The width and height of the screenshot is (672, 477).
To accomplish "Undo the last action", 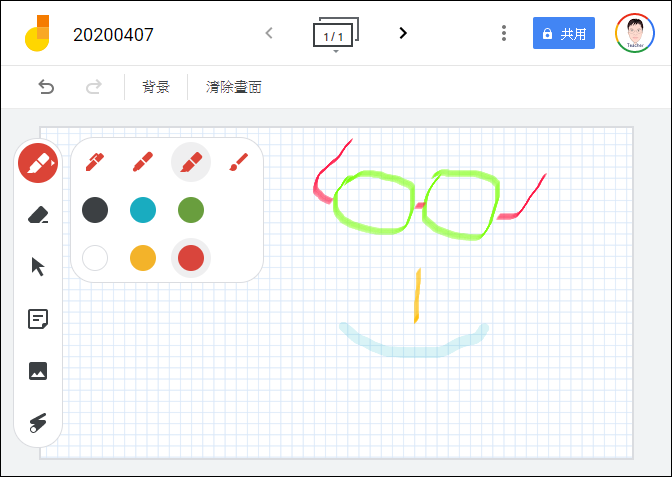I will click(x=46, y=87).
